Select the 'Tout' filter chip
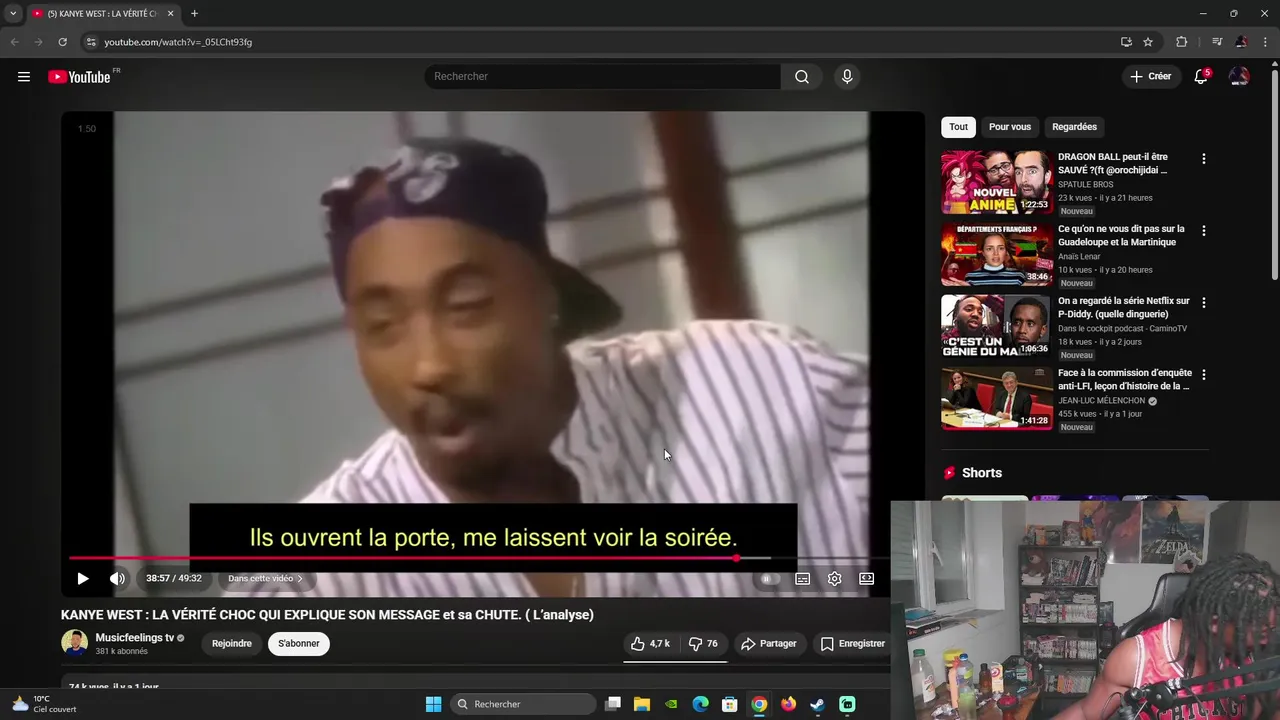 (x=958, y=127)
